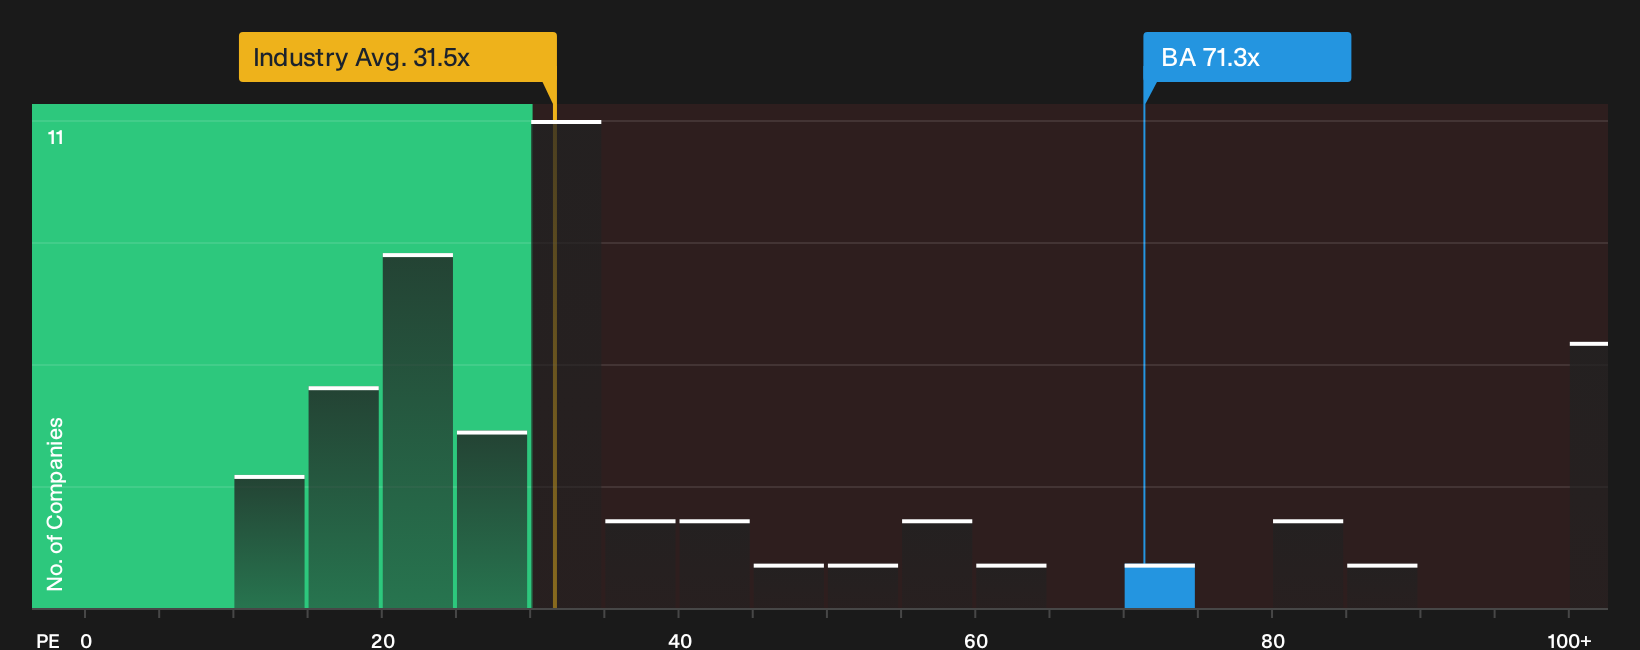
Task: Click the x-axis tick label 60
Action: 975,641
